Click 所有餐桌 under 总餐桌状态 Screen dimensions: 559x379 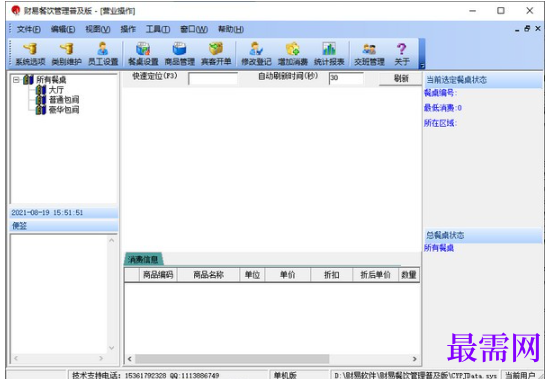[439, 248]
